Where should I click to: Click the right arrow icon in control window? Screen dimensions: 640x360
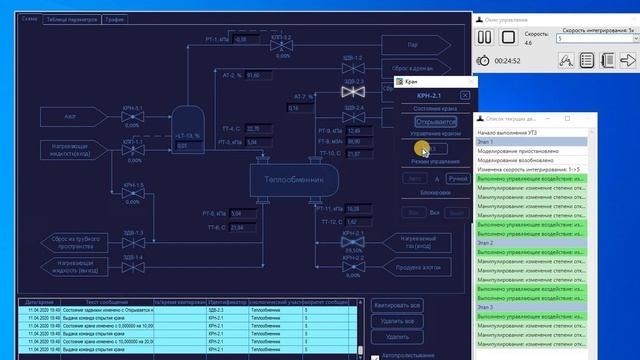[628, 60]
